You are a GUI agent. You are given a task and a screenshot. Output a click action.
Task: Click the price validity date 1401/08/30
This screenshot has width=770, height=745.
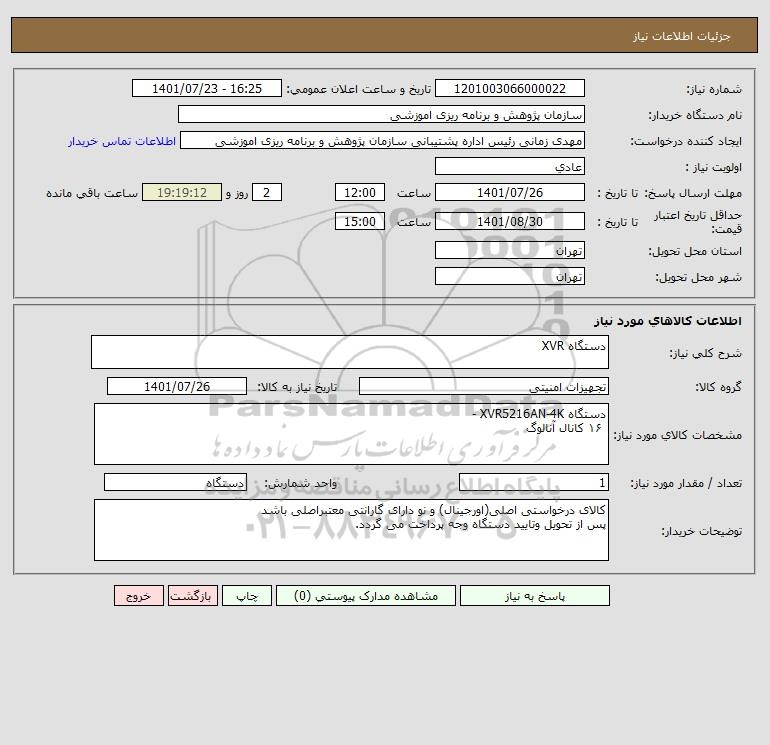point(510,221)
